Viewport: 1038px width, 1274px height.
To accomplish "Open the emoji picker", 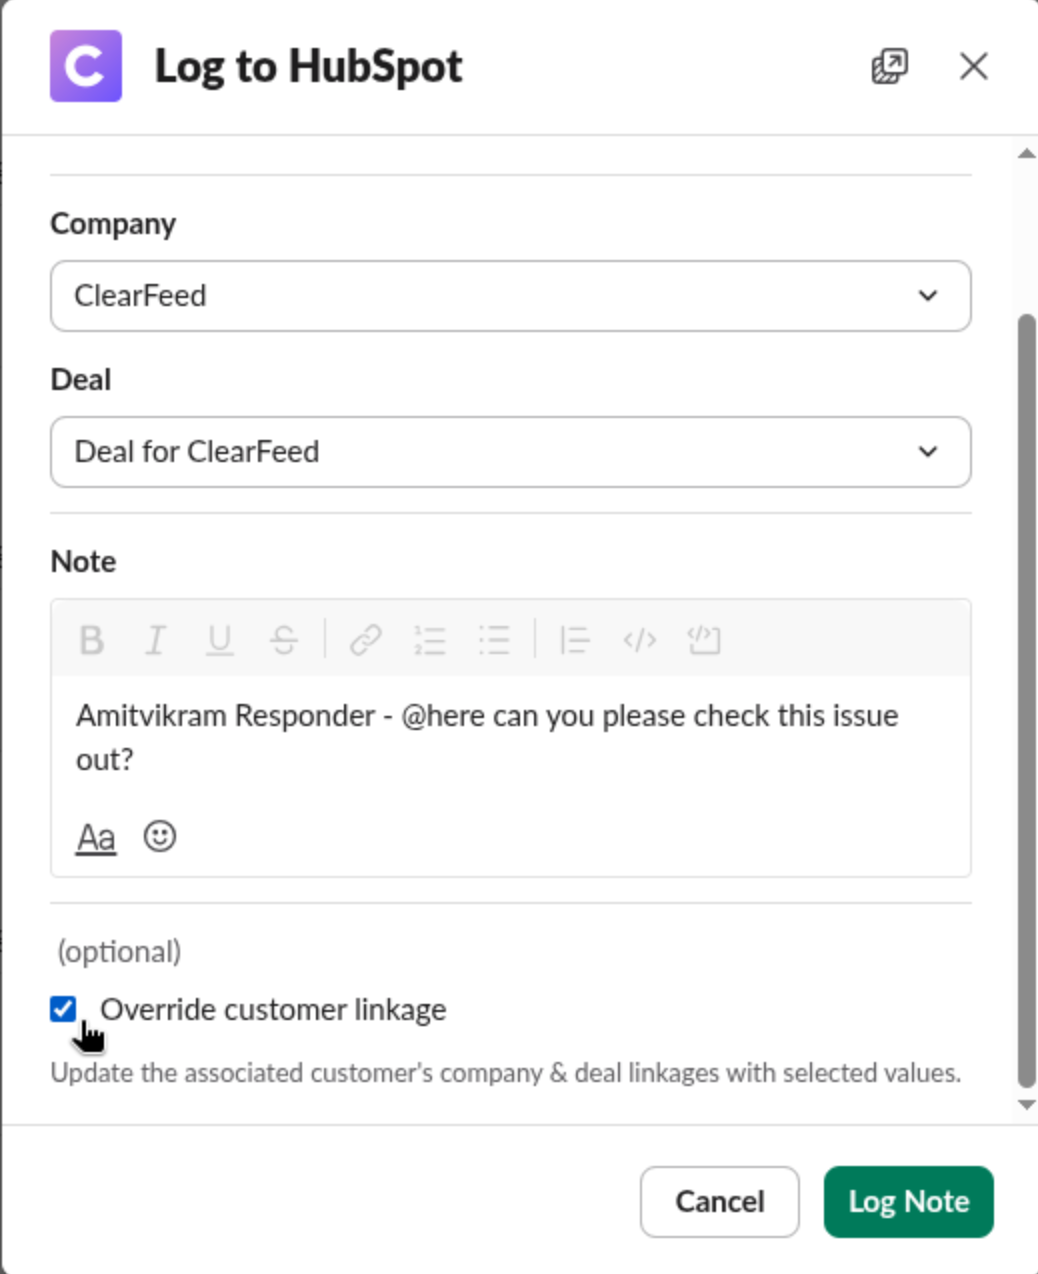I will (x=160, y=836).
